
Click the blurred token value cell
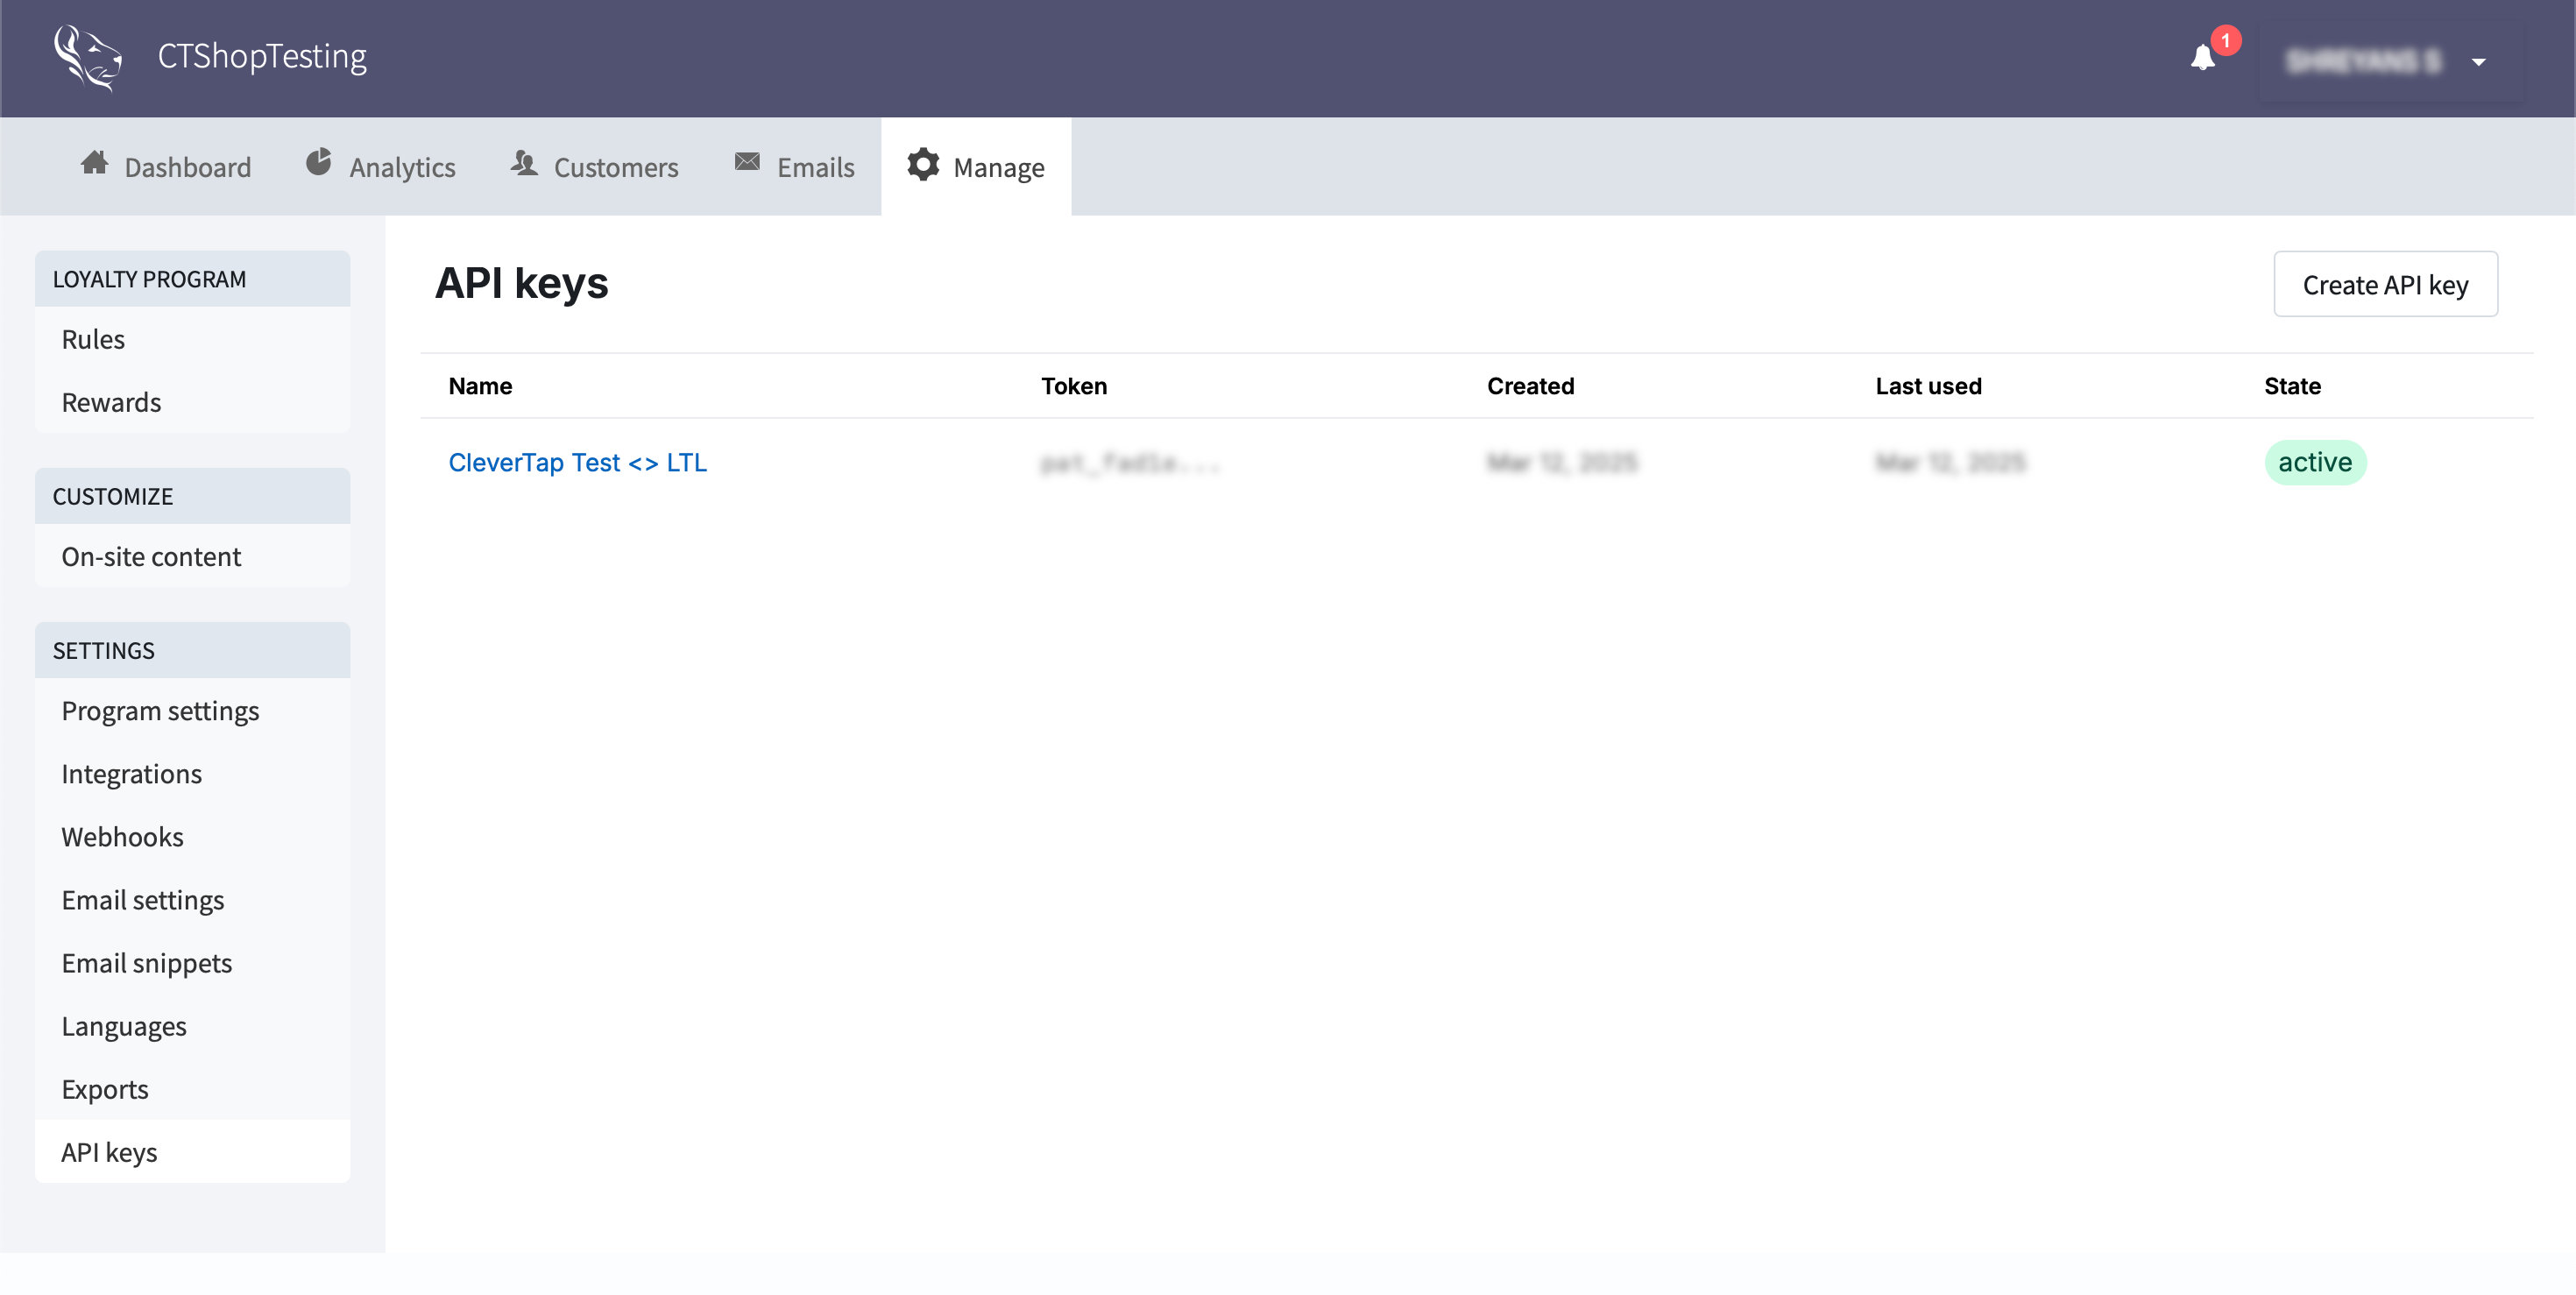(x=1130, y=463)
